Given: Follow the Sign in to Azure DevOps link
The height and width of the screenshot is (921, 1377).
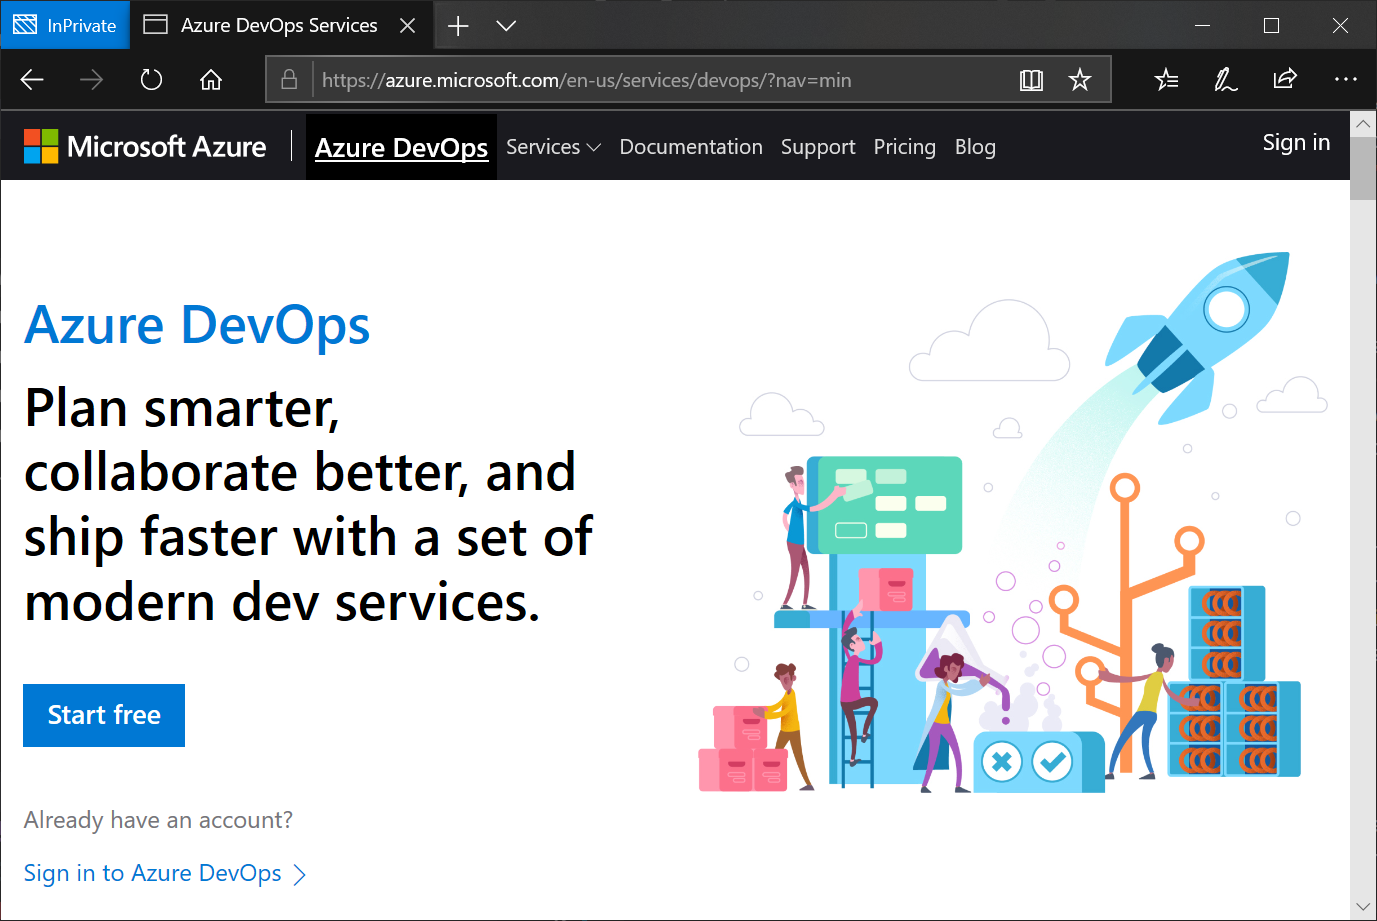Looking at the screenshot, I should pyautogui.click(x=165, y=873).
